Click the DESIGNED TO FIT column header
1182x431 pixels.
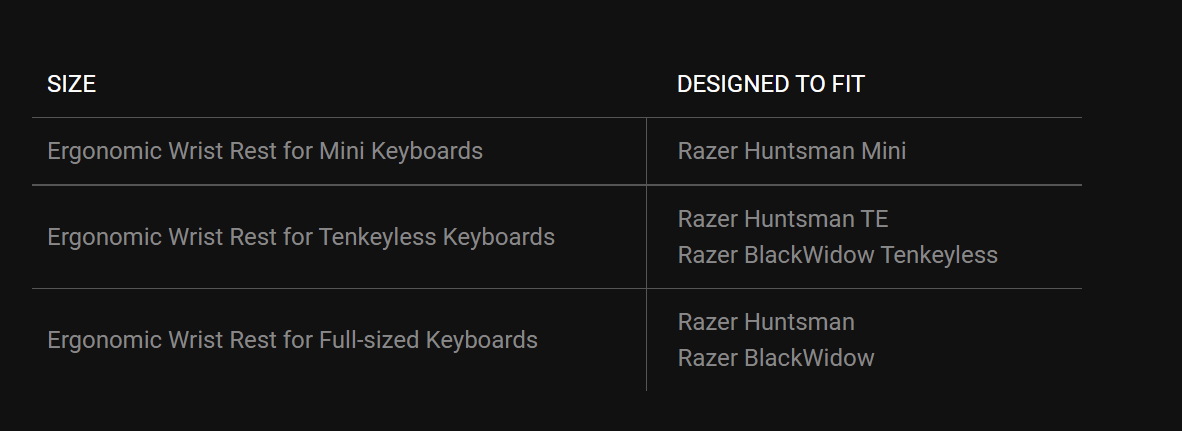770,84
